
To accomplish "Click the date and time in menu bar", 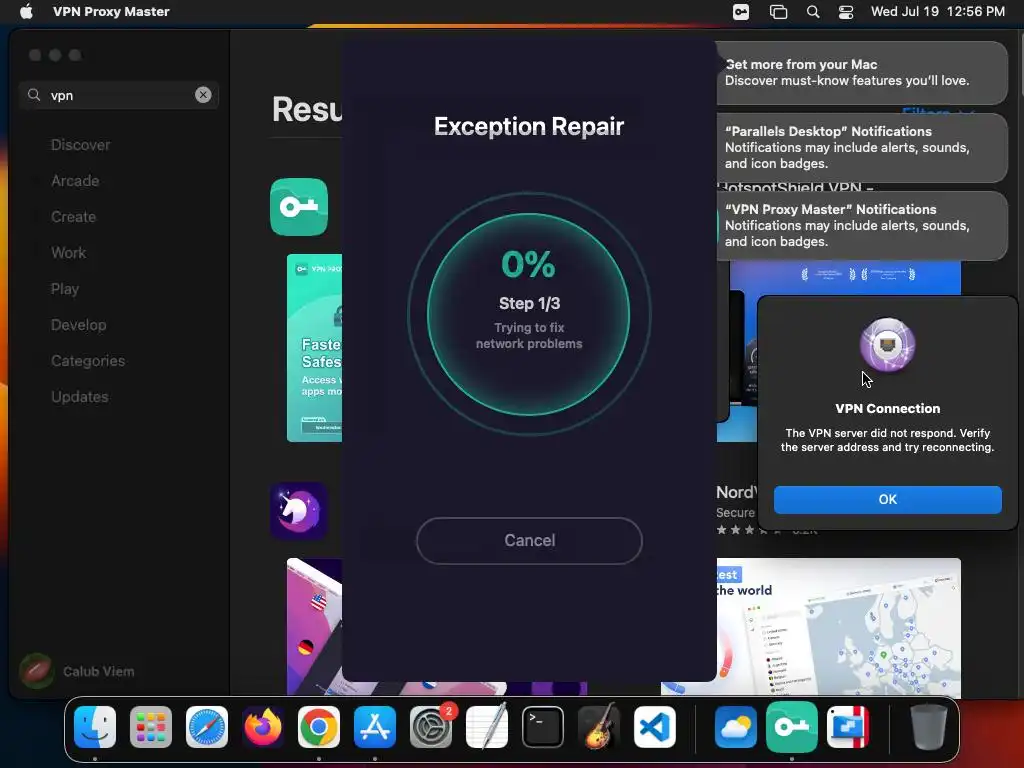I will pos(938,12).
